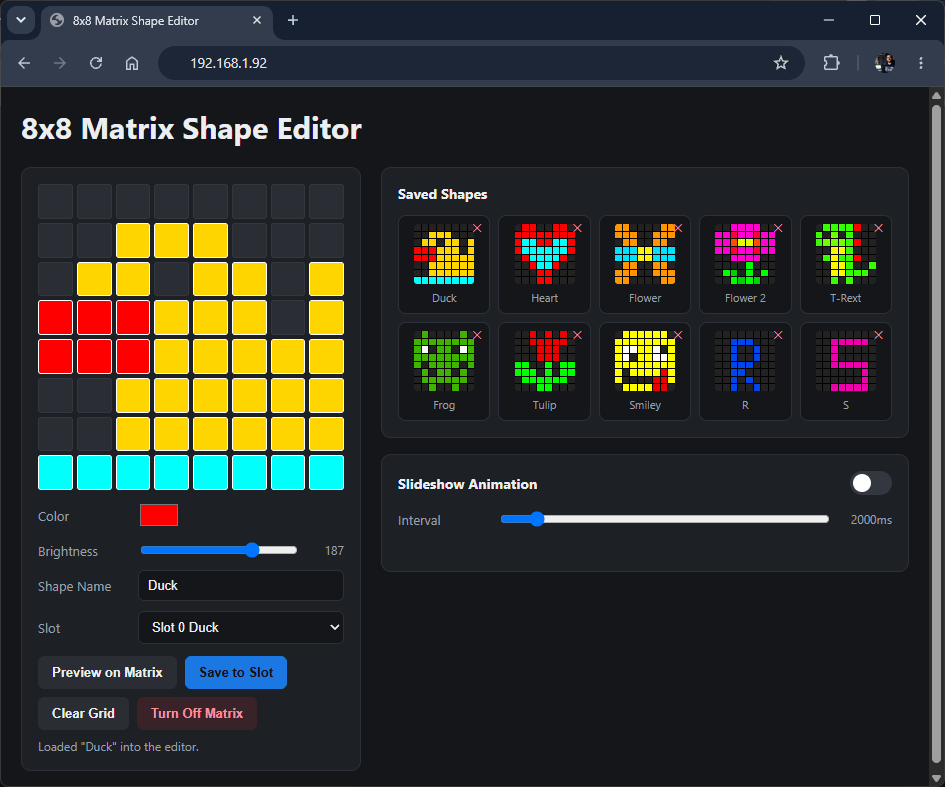Viewport: 945px width, 787px height.
Task: Click the Save to Slot button
Action: pos(236,673)
